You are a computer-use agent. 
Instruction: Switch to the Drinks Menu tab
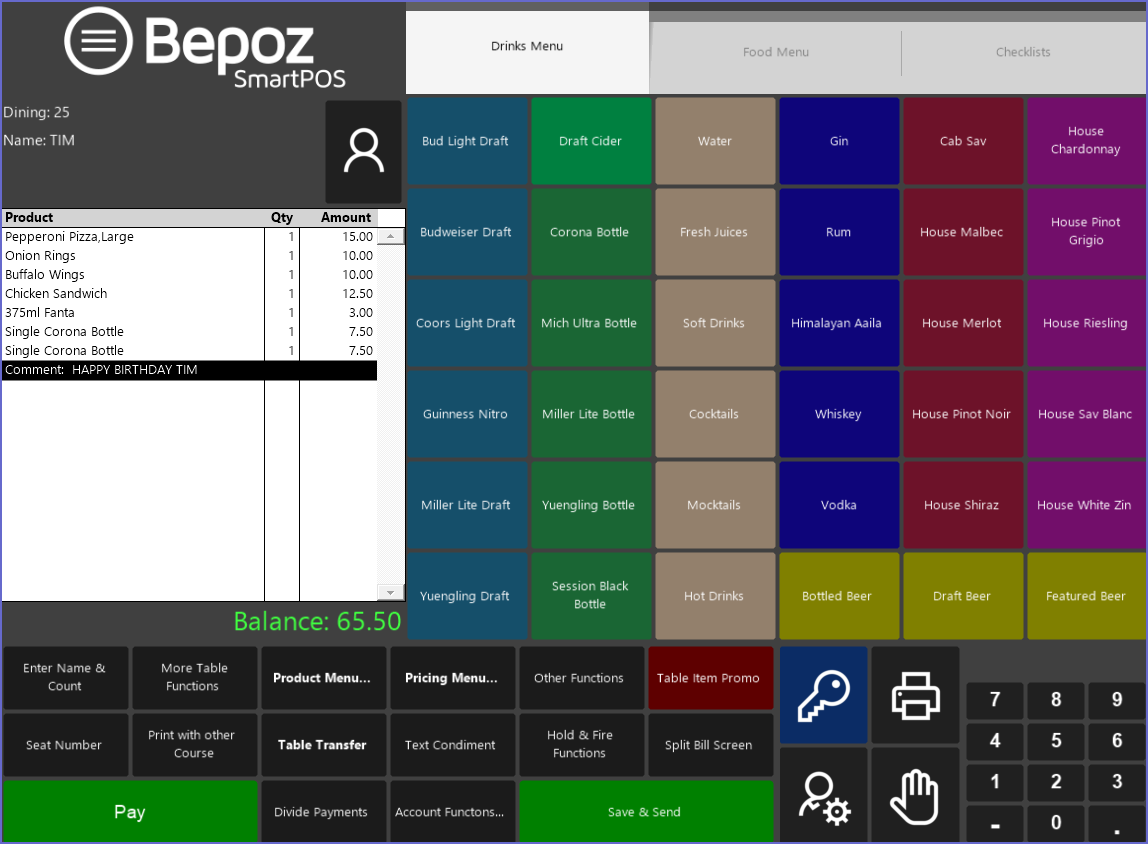pyautogui.click(x=527, y=47)
